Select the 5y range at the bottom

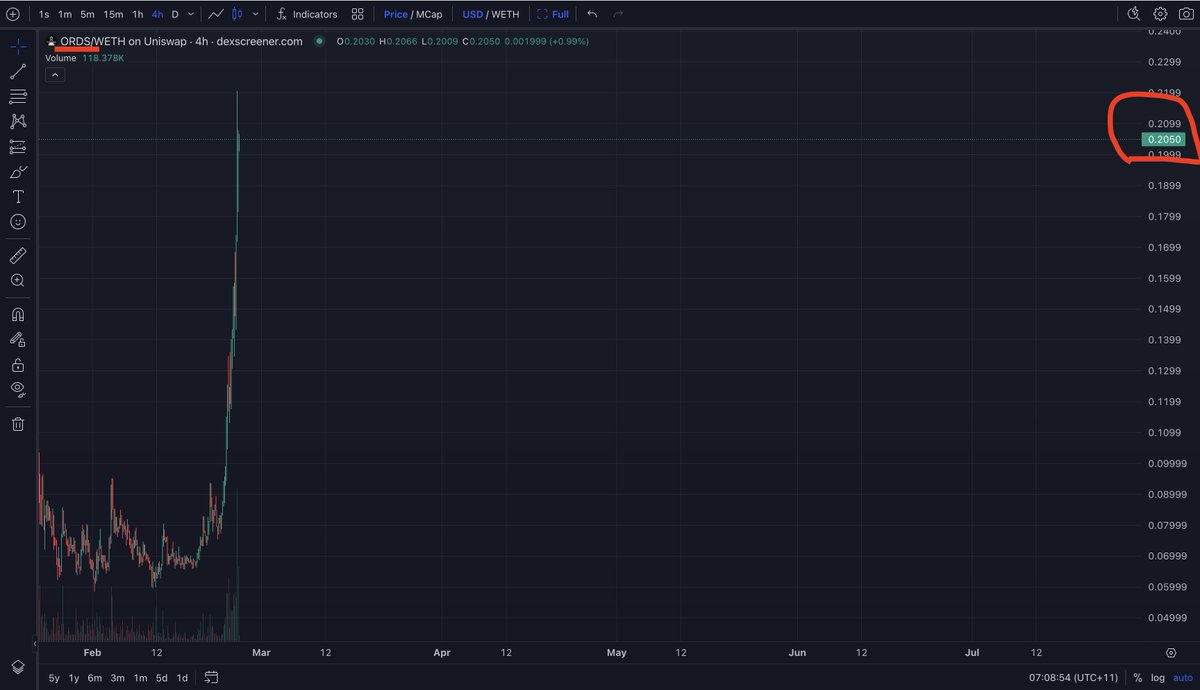tap(52, 677)
